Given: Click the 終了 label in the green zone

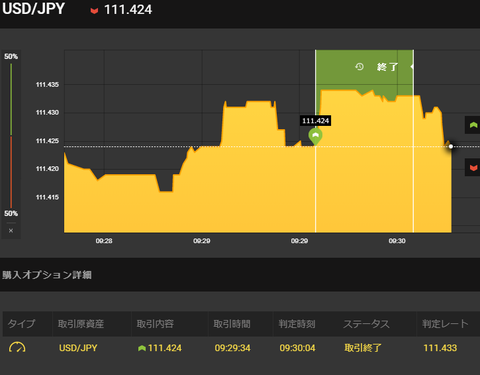Looking at the screenshot, I should 387,67.
